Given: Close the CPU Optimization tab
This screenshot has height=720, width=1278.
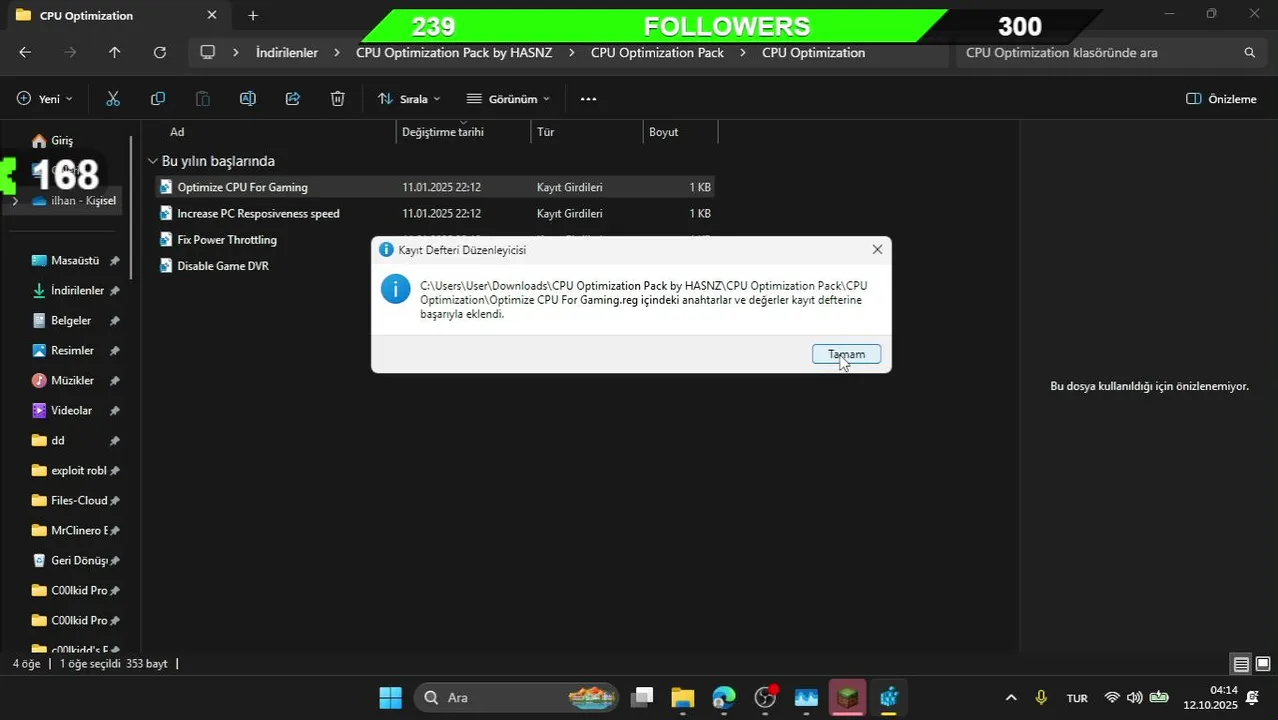Looking at the screenshot, I should coord(211,15).
